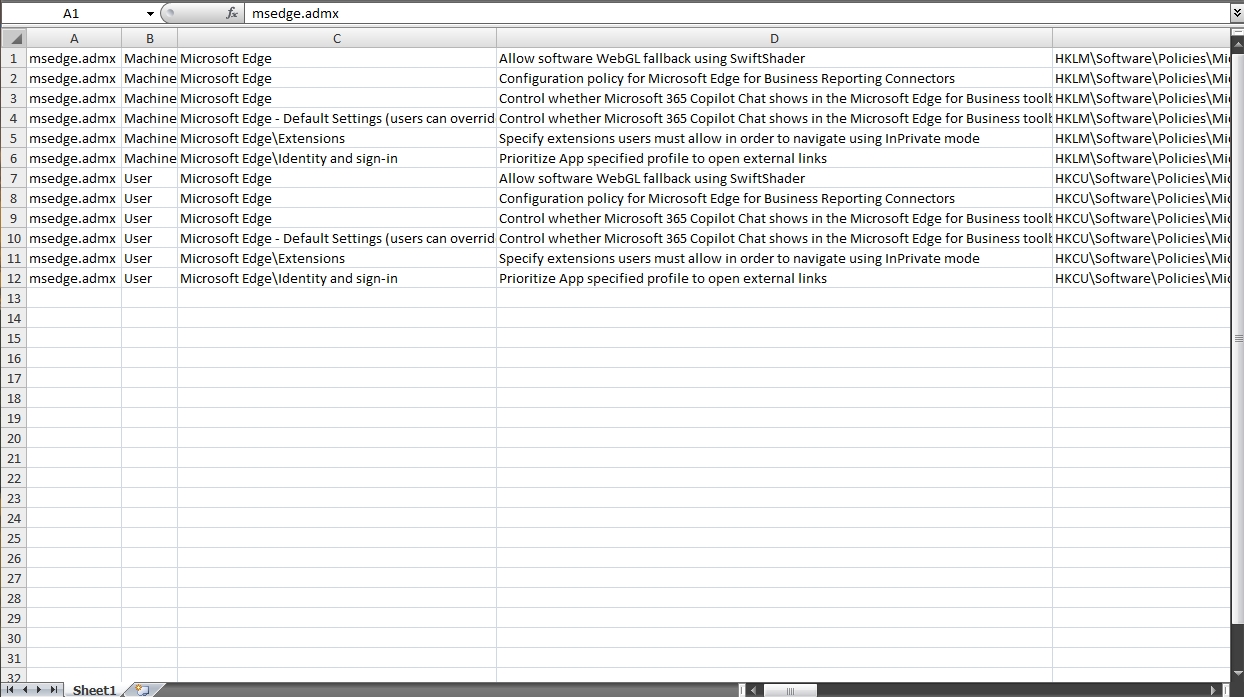Select Specify extensions InPrivate cell row 11
The image size is (1244, 697).
click(774, 258)
